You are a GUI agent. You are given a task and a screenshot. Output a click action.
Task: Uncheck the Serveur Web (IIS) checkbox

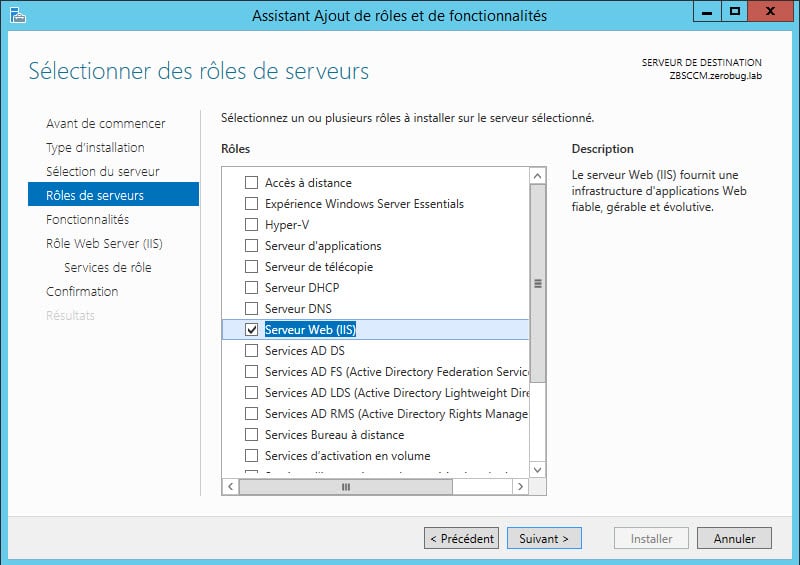click(252, 330)
